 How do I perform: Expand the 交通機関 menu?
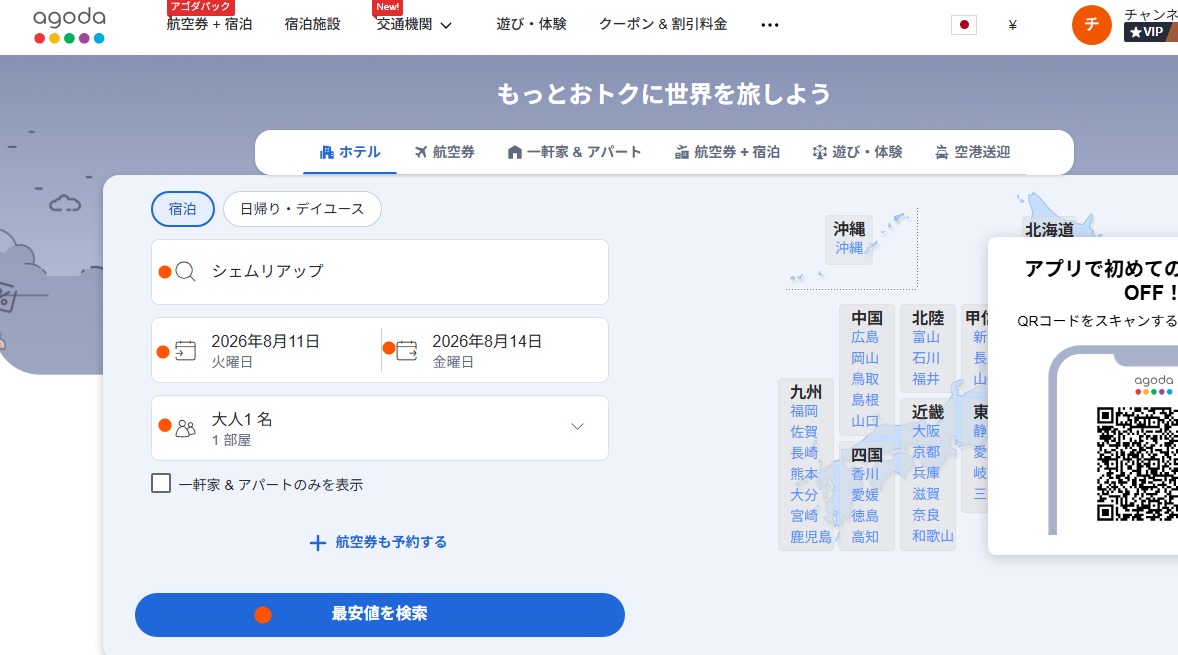pos(414,24)
